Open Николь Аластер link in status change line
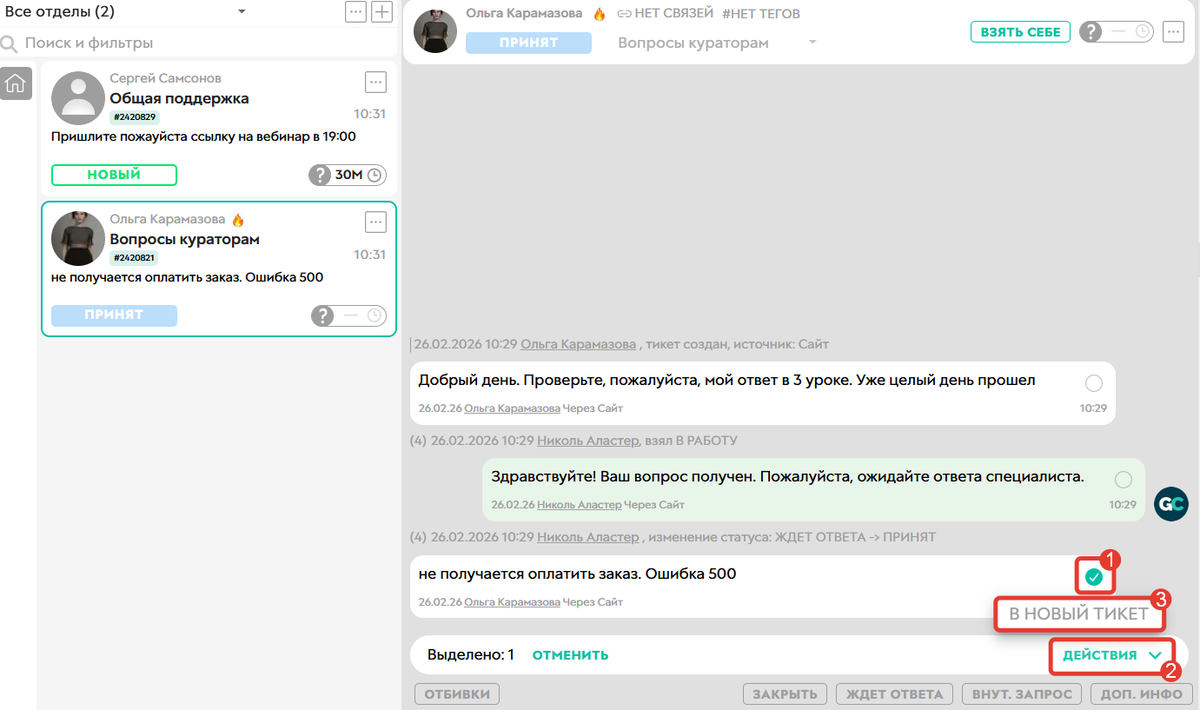The image size is (1200, 710). point(588,537)
